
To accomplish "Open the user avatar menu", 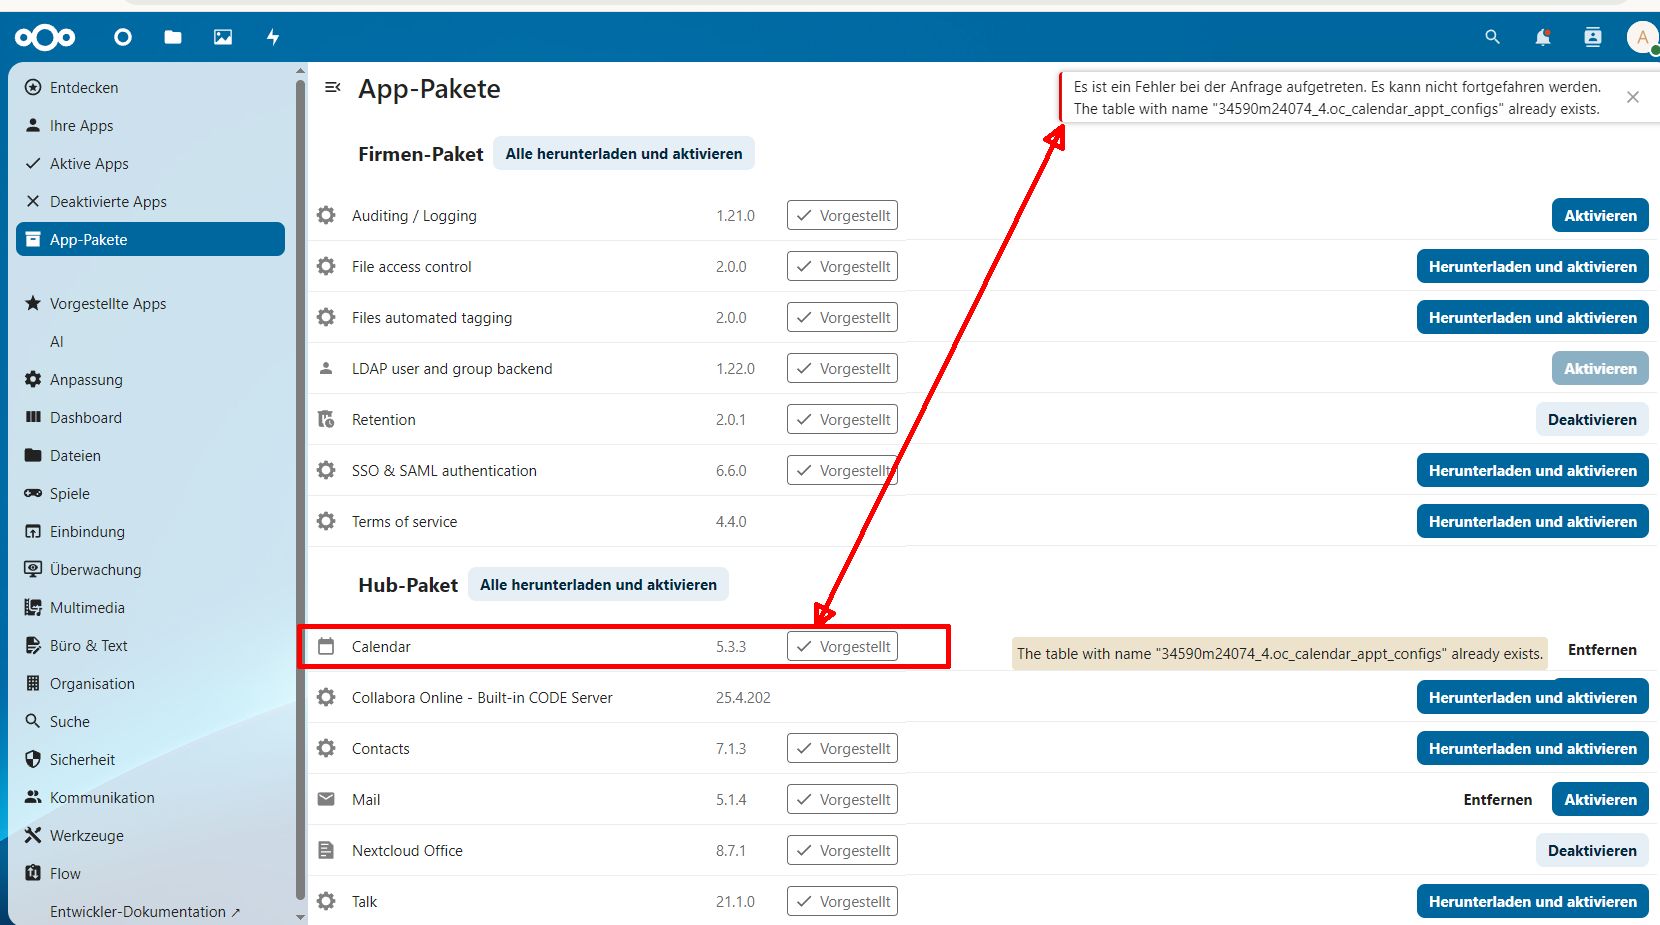I will [x=1642, y=37].
